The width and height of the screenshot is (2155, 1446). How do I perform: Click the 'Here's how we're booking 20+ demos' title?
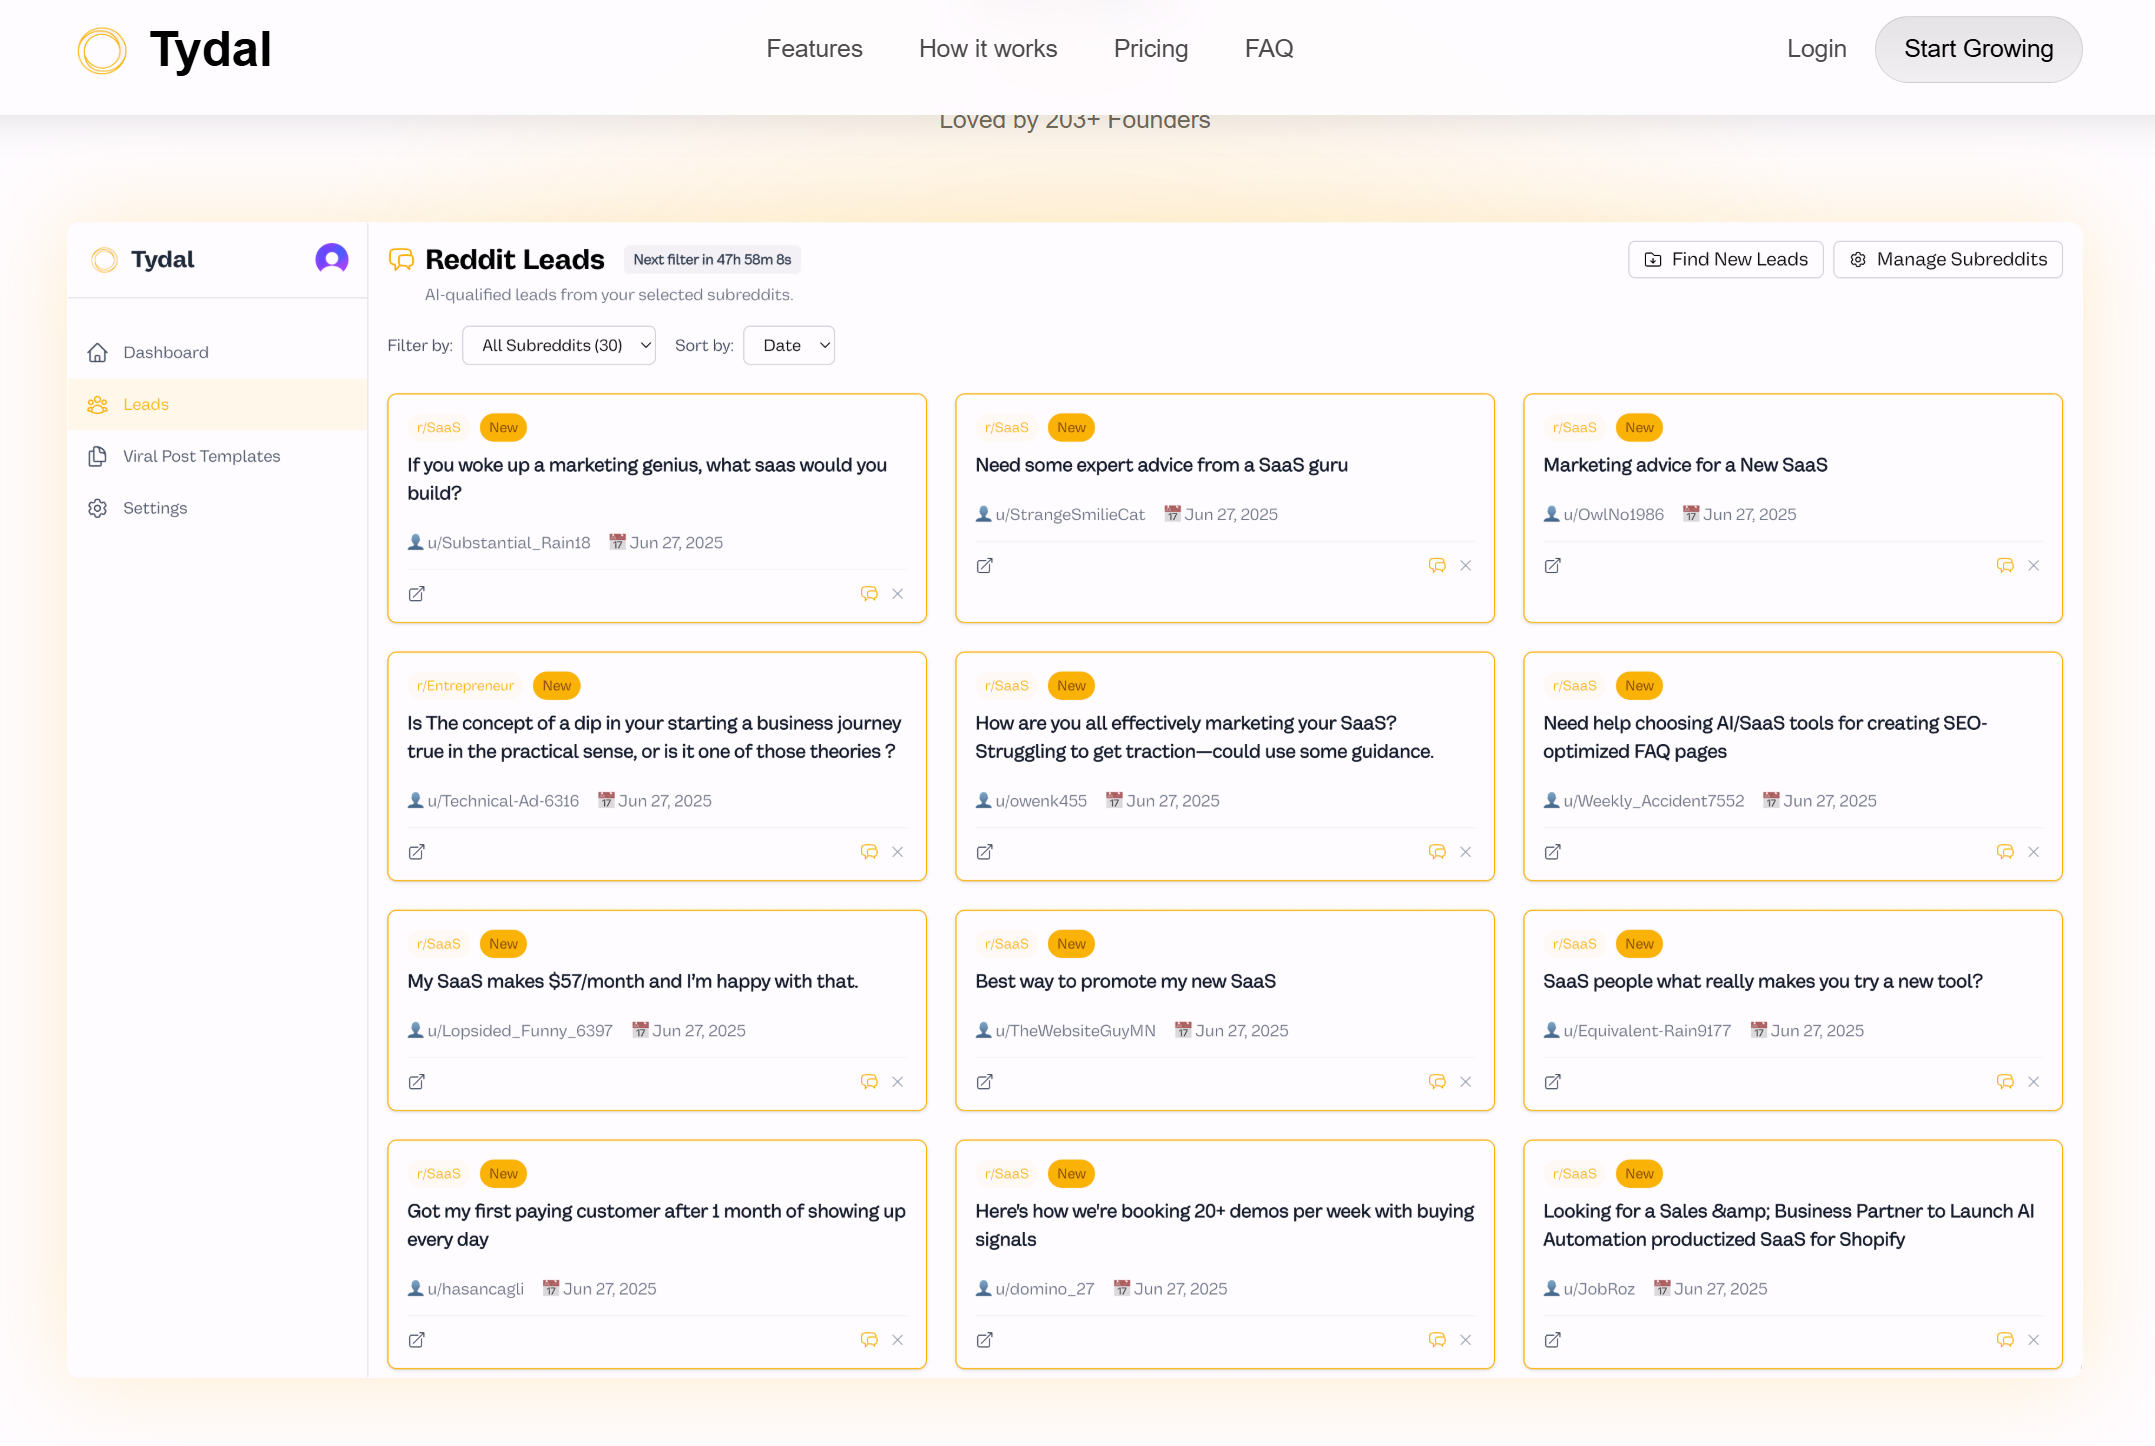(1224, 1225)
